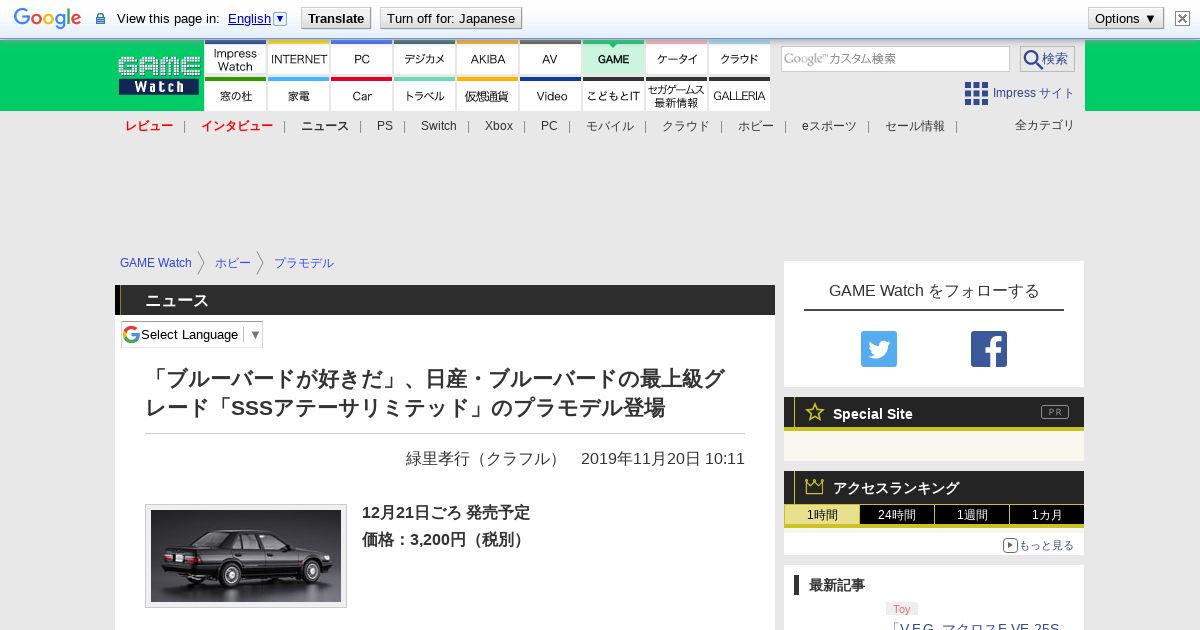
Task: Select the 1週間 ranking tab
Action: [x=972, y=515]
